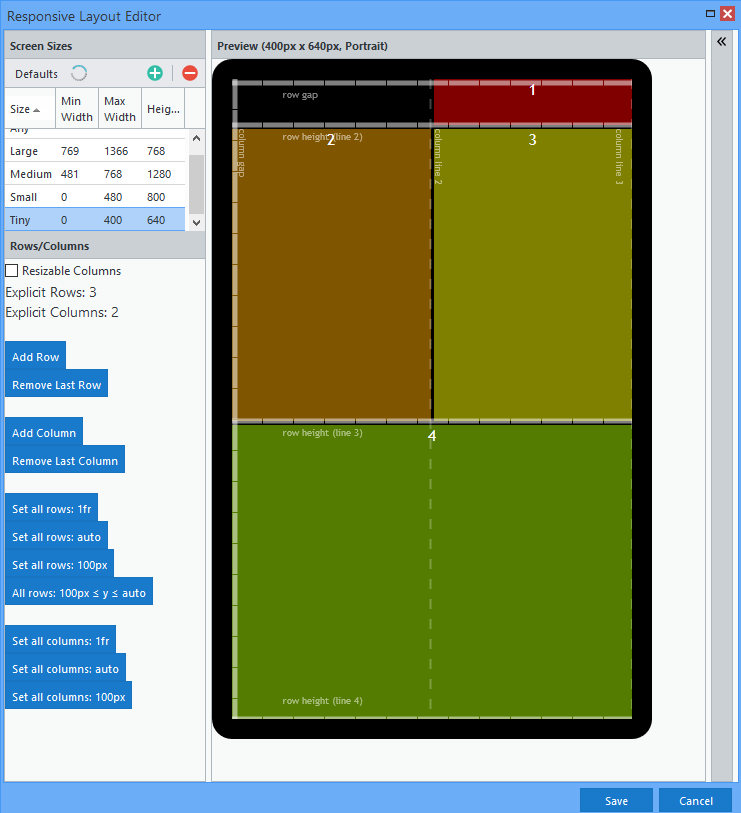Image resolution: width=741 pixels, height=813 pixels.
Task: Save the layout changes
Action: [616, 801]
